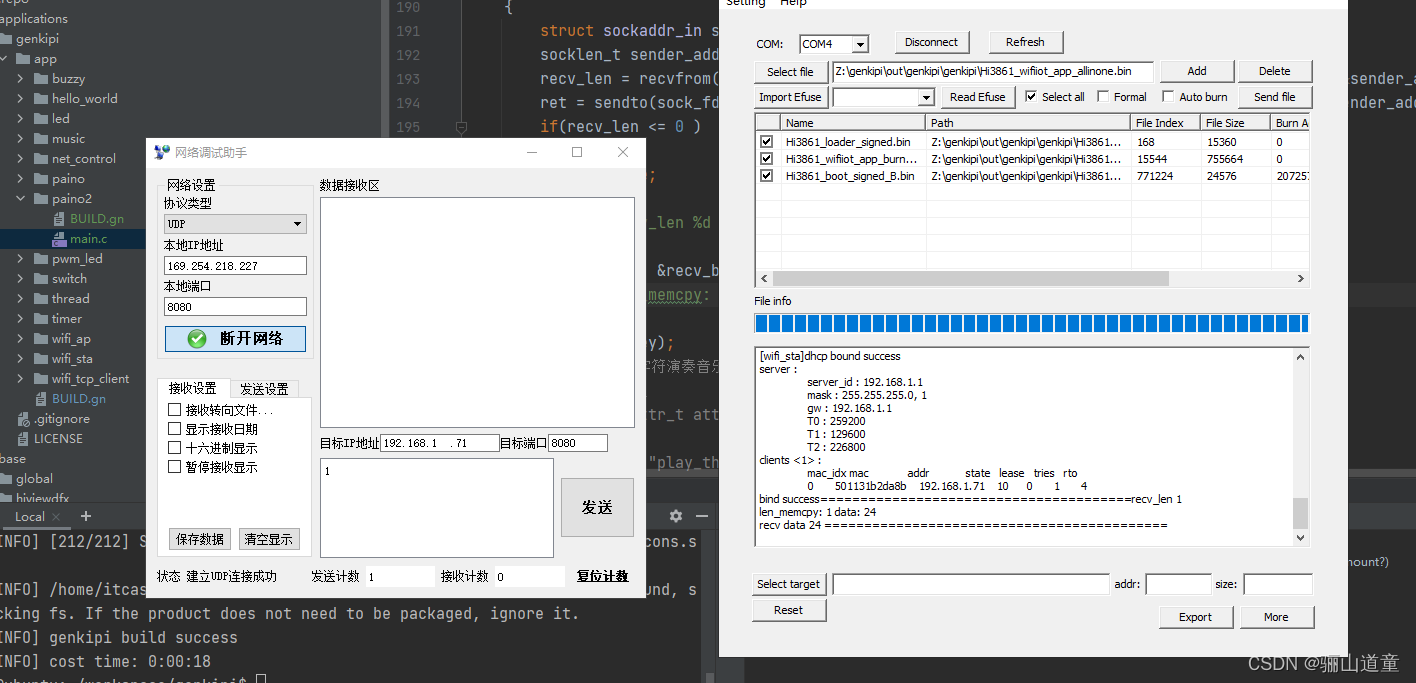Select the music folder icon
The height and width of the screenshot is (683, 1416).
(42, 139)
